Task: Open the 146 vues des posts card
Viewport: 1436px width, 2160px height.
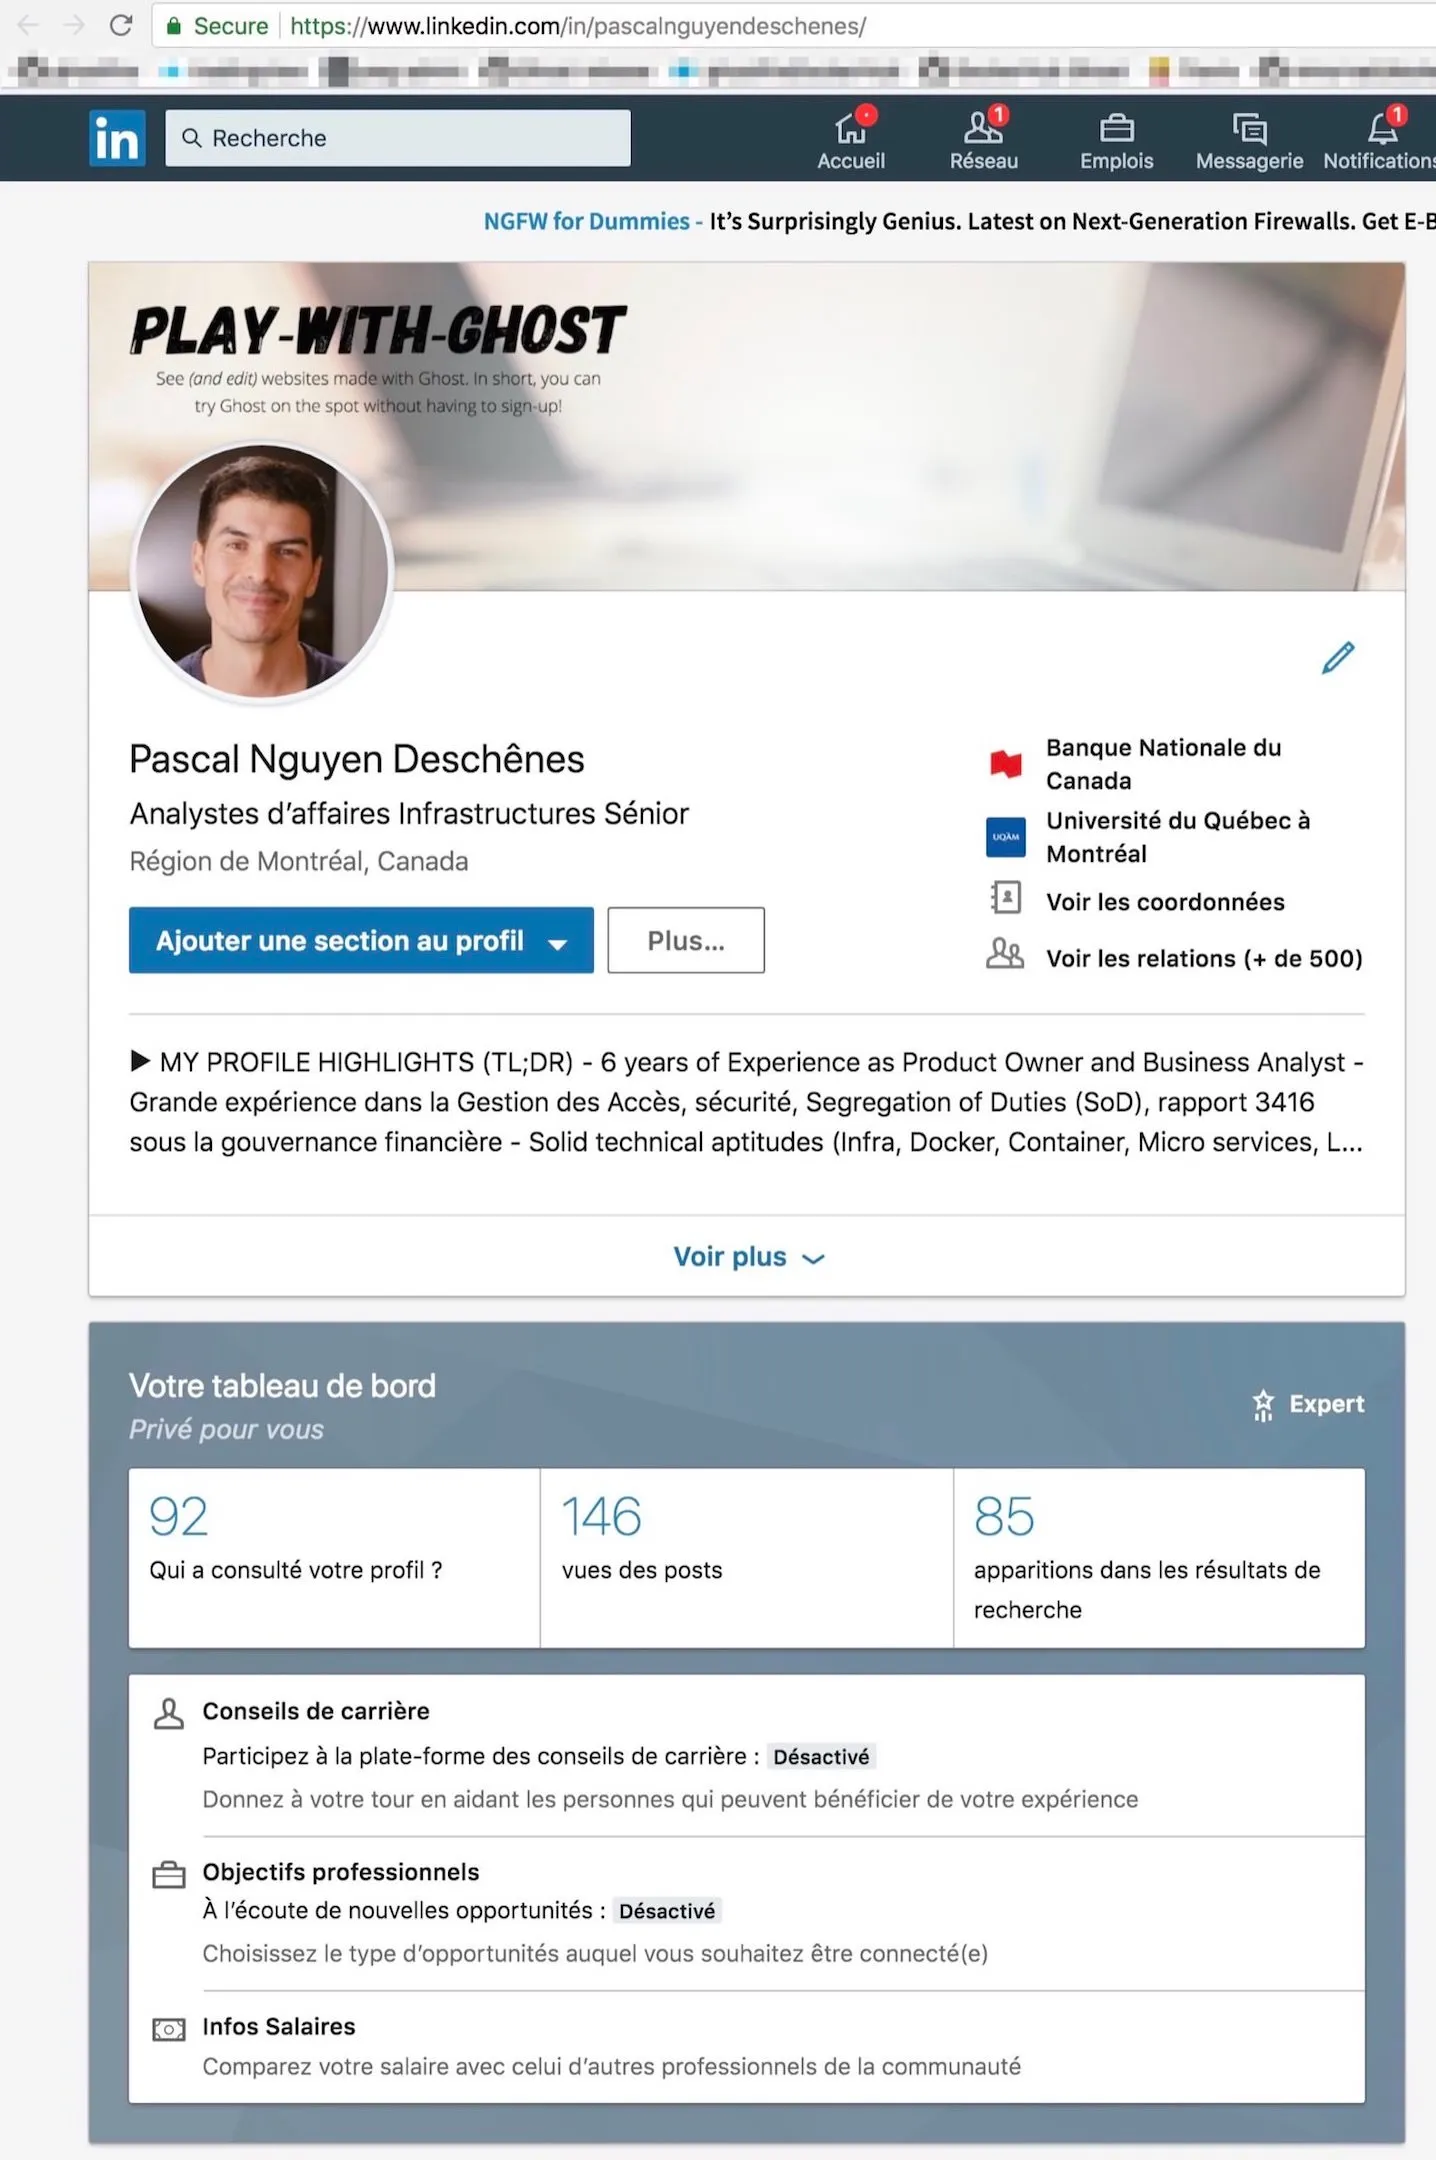Action: tap(747, 1558)
